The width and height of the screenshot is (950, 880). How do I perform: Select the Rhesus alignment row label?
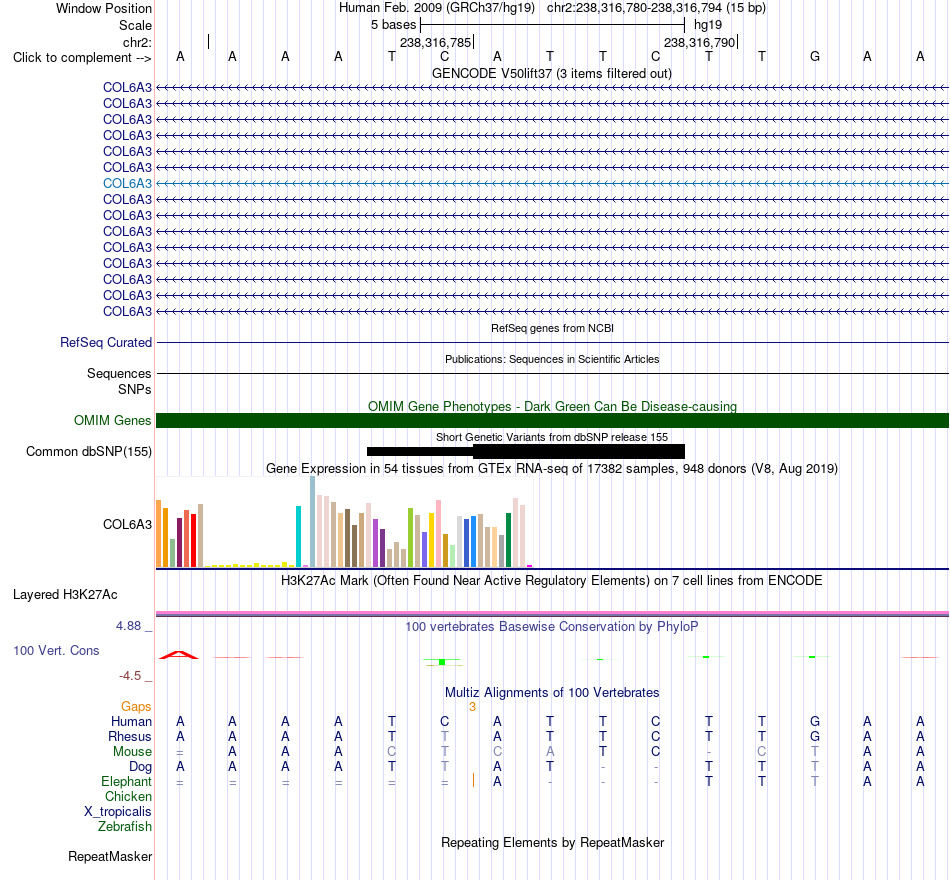click(x=130, y=736)
